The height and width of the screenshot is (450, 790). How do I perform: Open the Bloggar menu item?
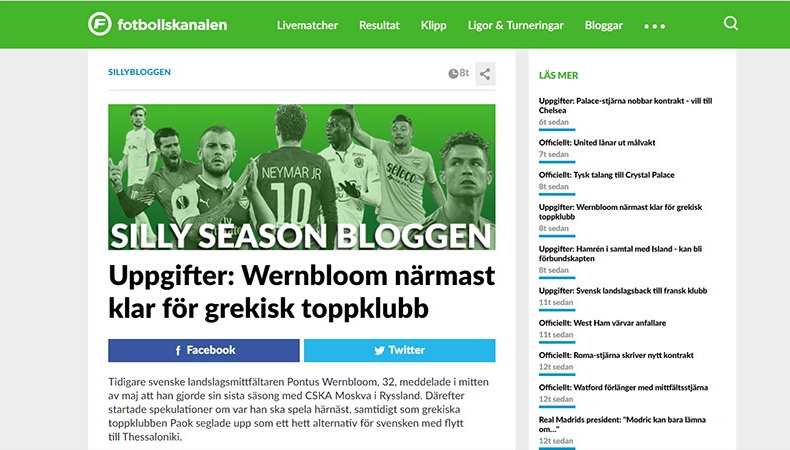click(x=604, y=25)
